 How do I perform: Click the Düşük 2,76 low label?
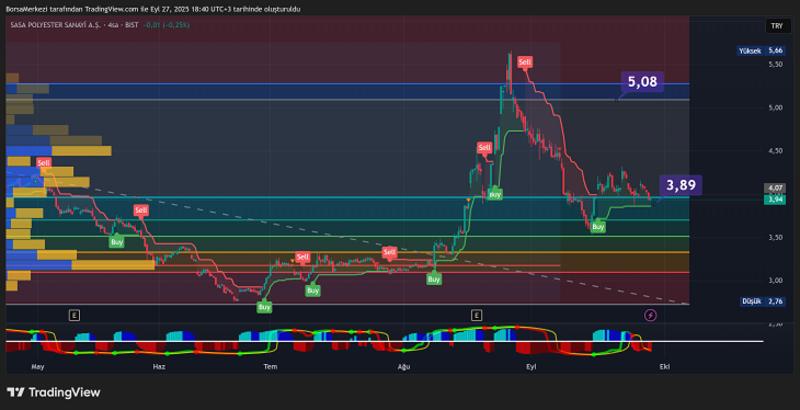tap(762, 301)
